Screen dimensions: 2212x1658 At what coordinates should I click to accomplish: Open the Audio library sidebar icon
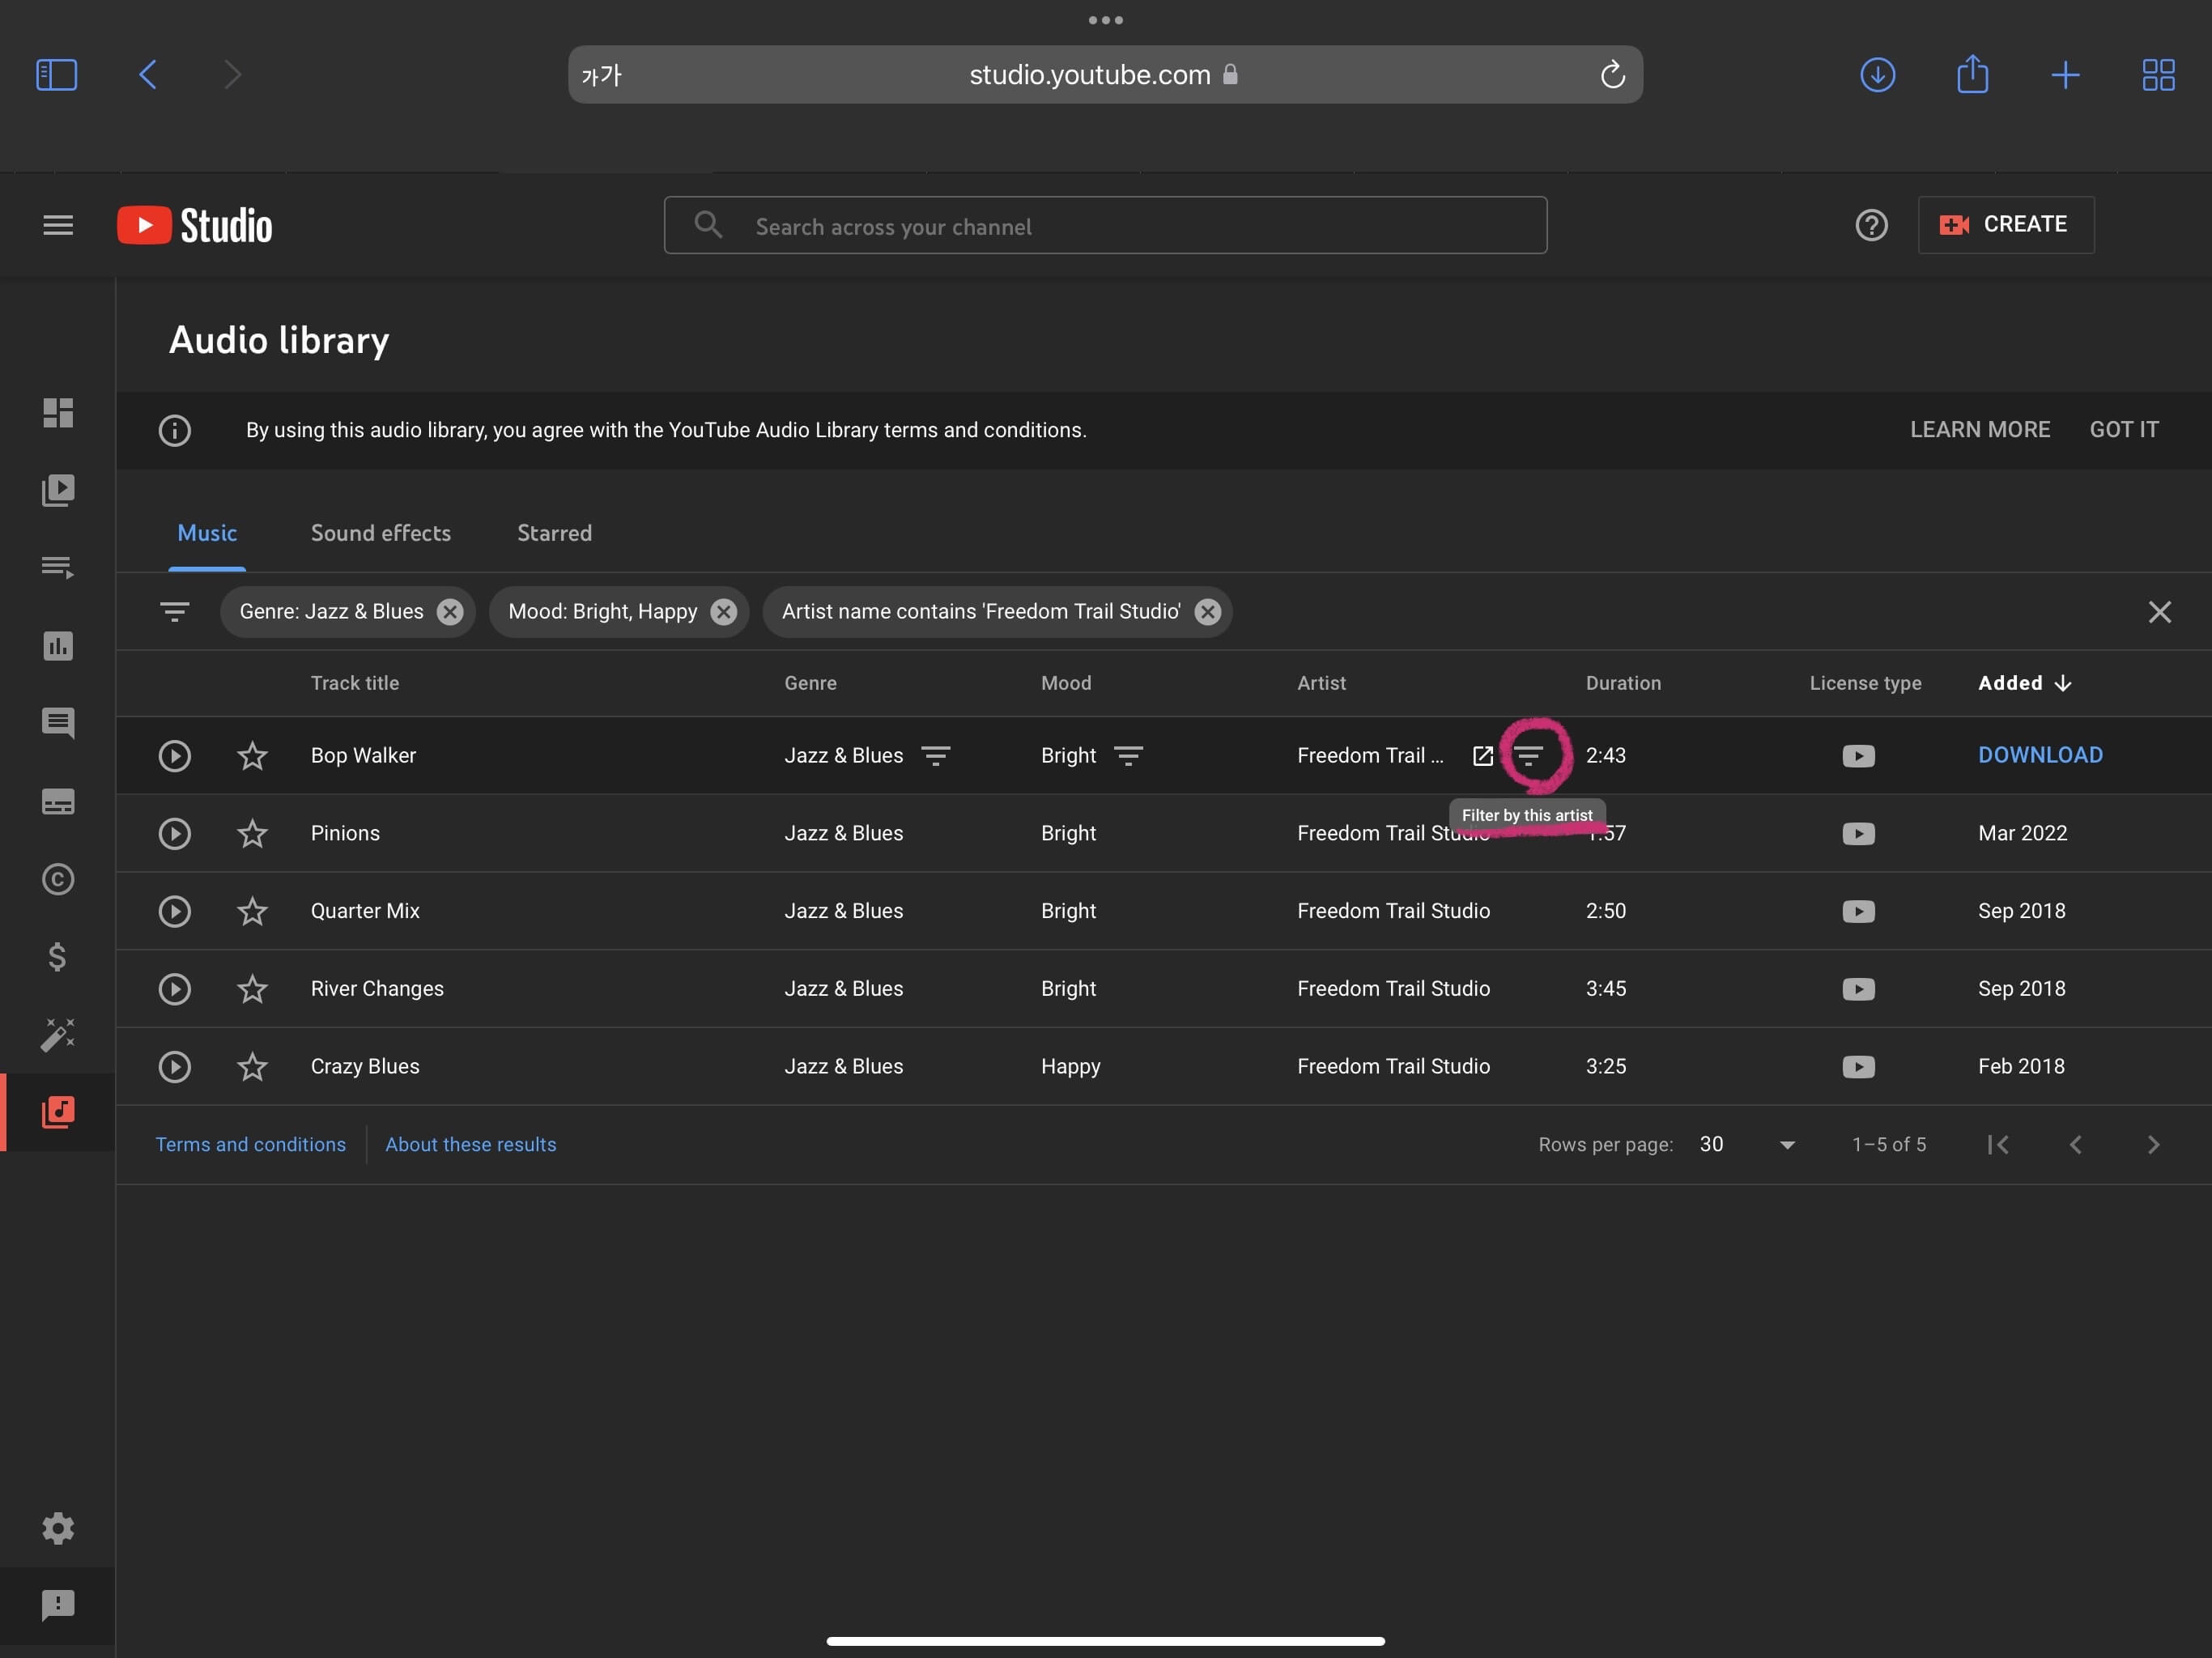pos(58,1112)
